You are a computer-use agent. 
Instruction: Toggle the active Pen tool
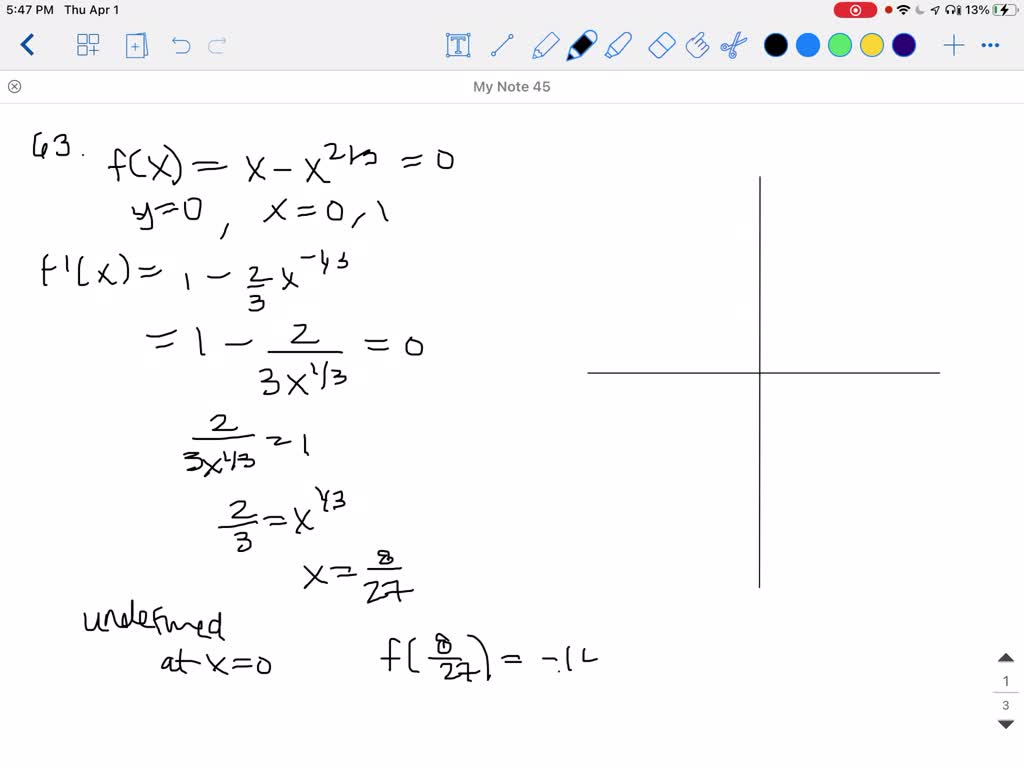point(581,45)
